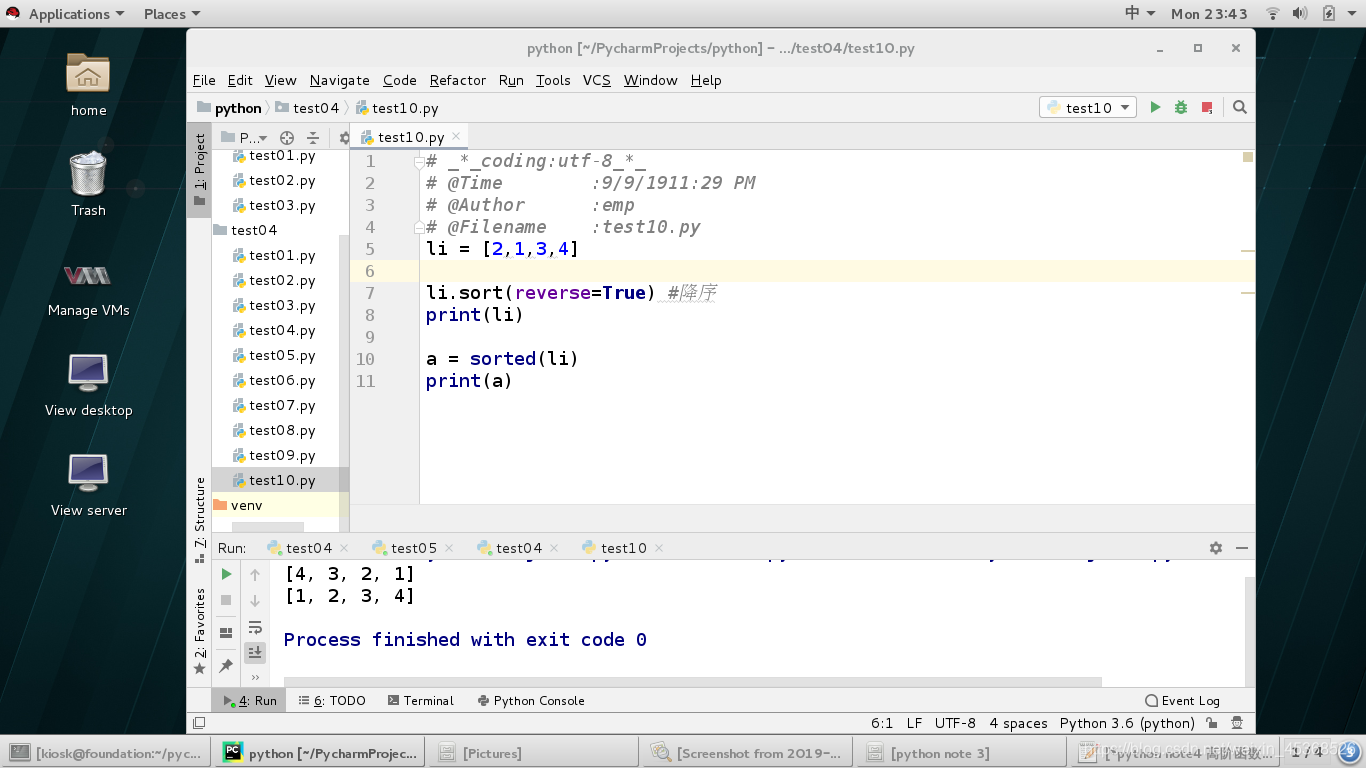
Task: Click the Run panel stop square
Action: click(226, 600)
